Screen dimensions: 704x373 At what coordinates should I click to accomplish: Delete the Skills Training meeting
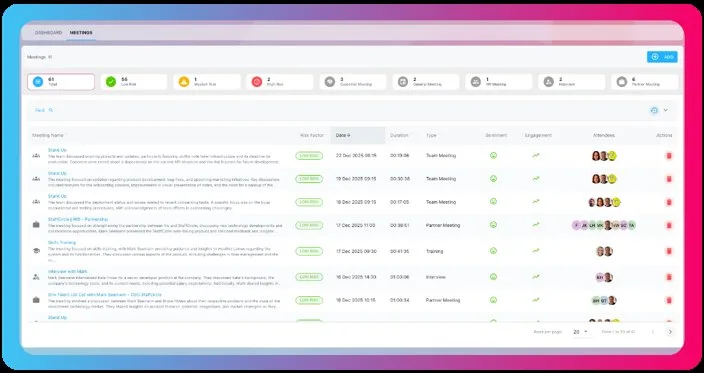pyautogui.click(x=669, y=251)
